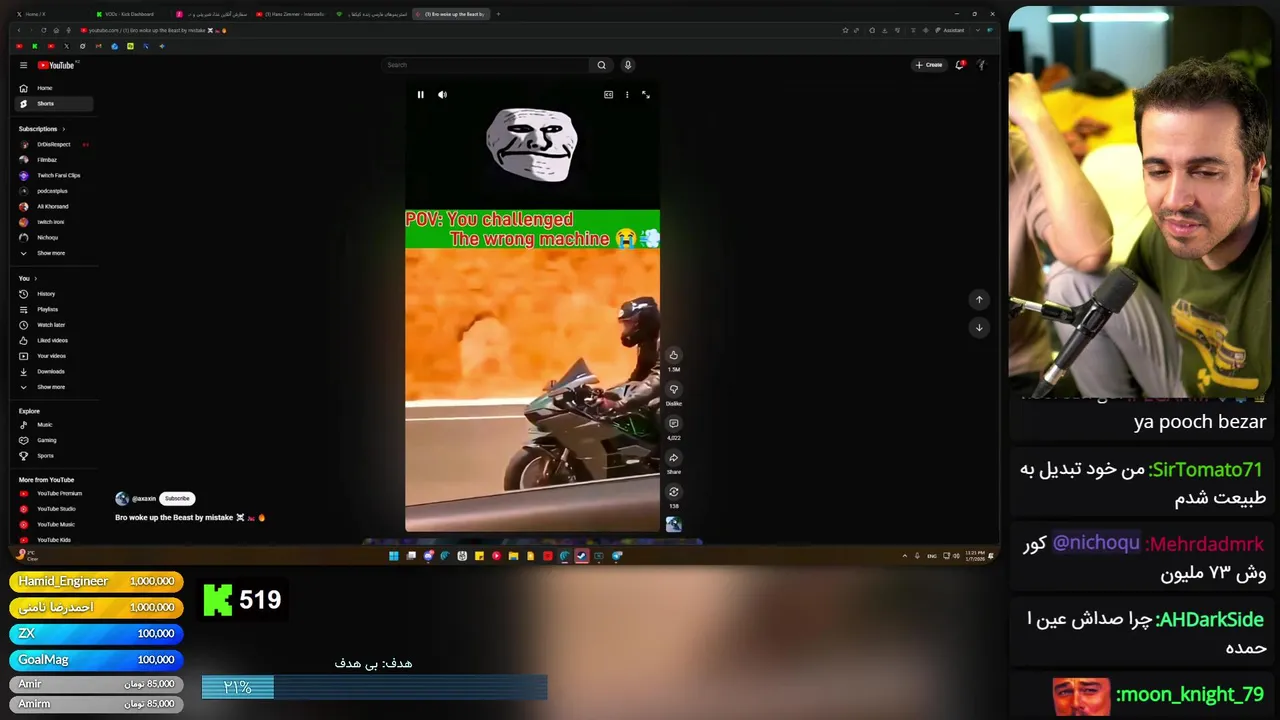The height and width of the screenshot is (720, 1280).
Task: Open YouTube Kids link
Action: (x=55, y=540)
